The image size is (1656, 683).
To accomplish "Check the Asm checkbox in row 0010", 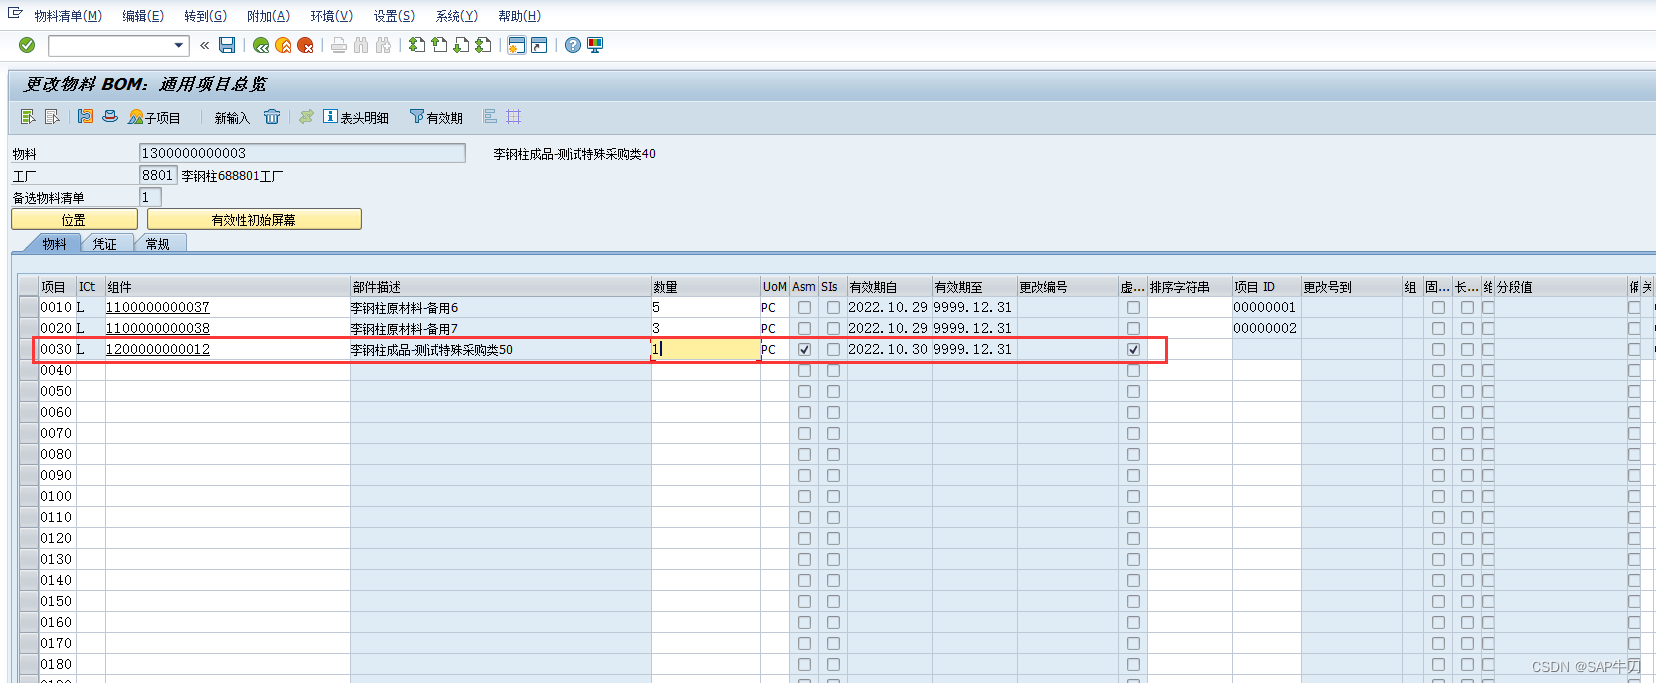I will 804,308.
